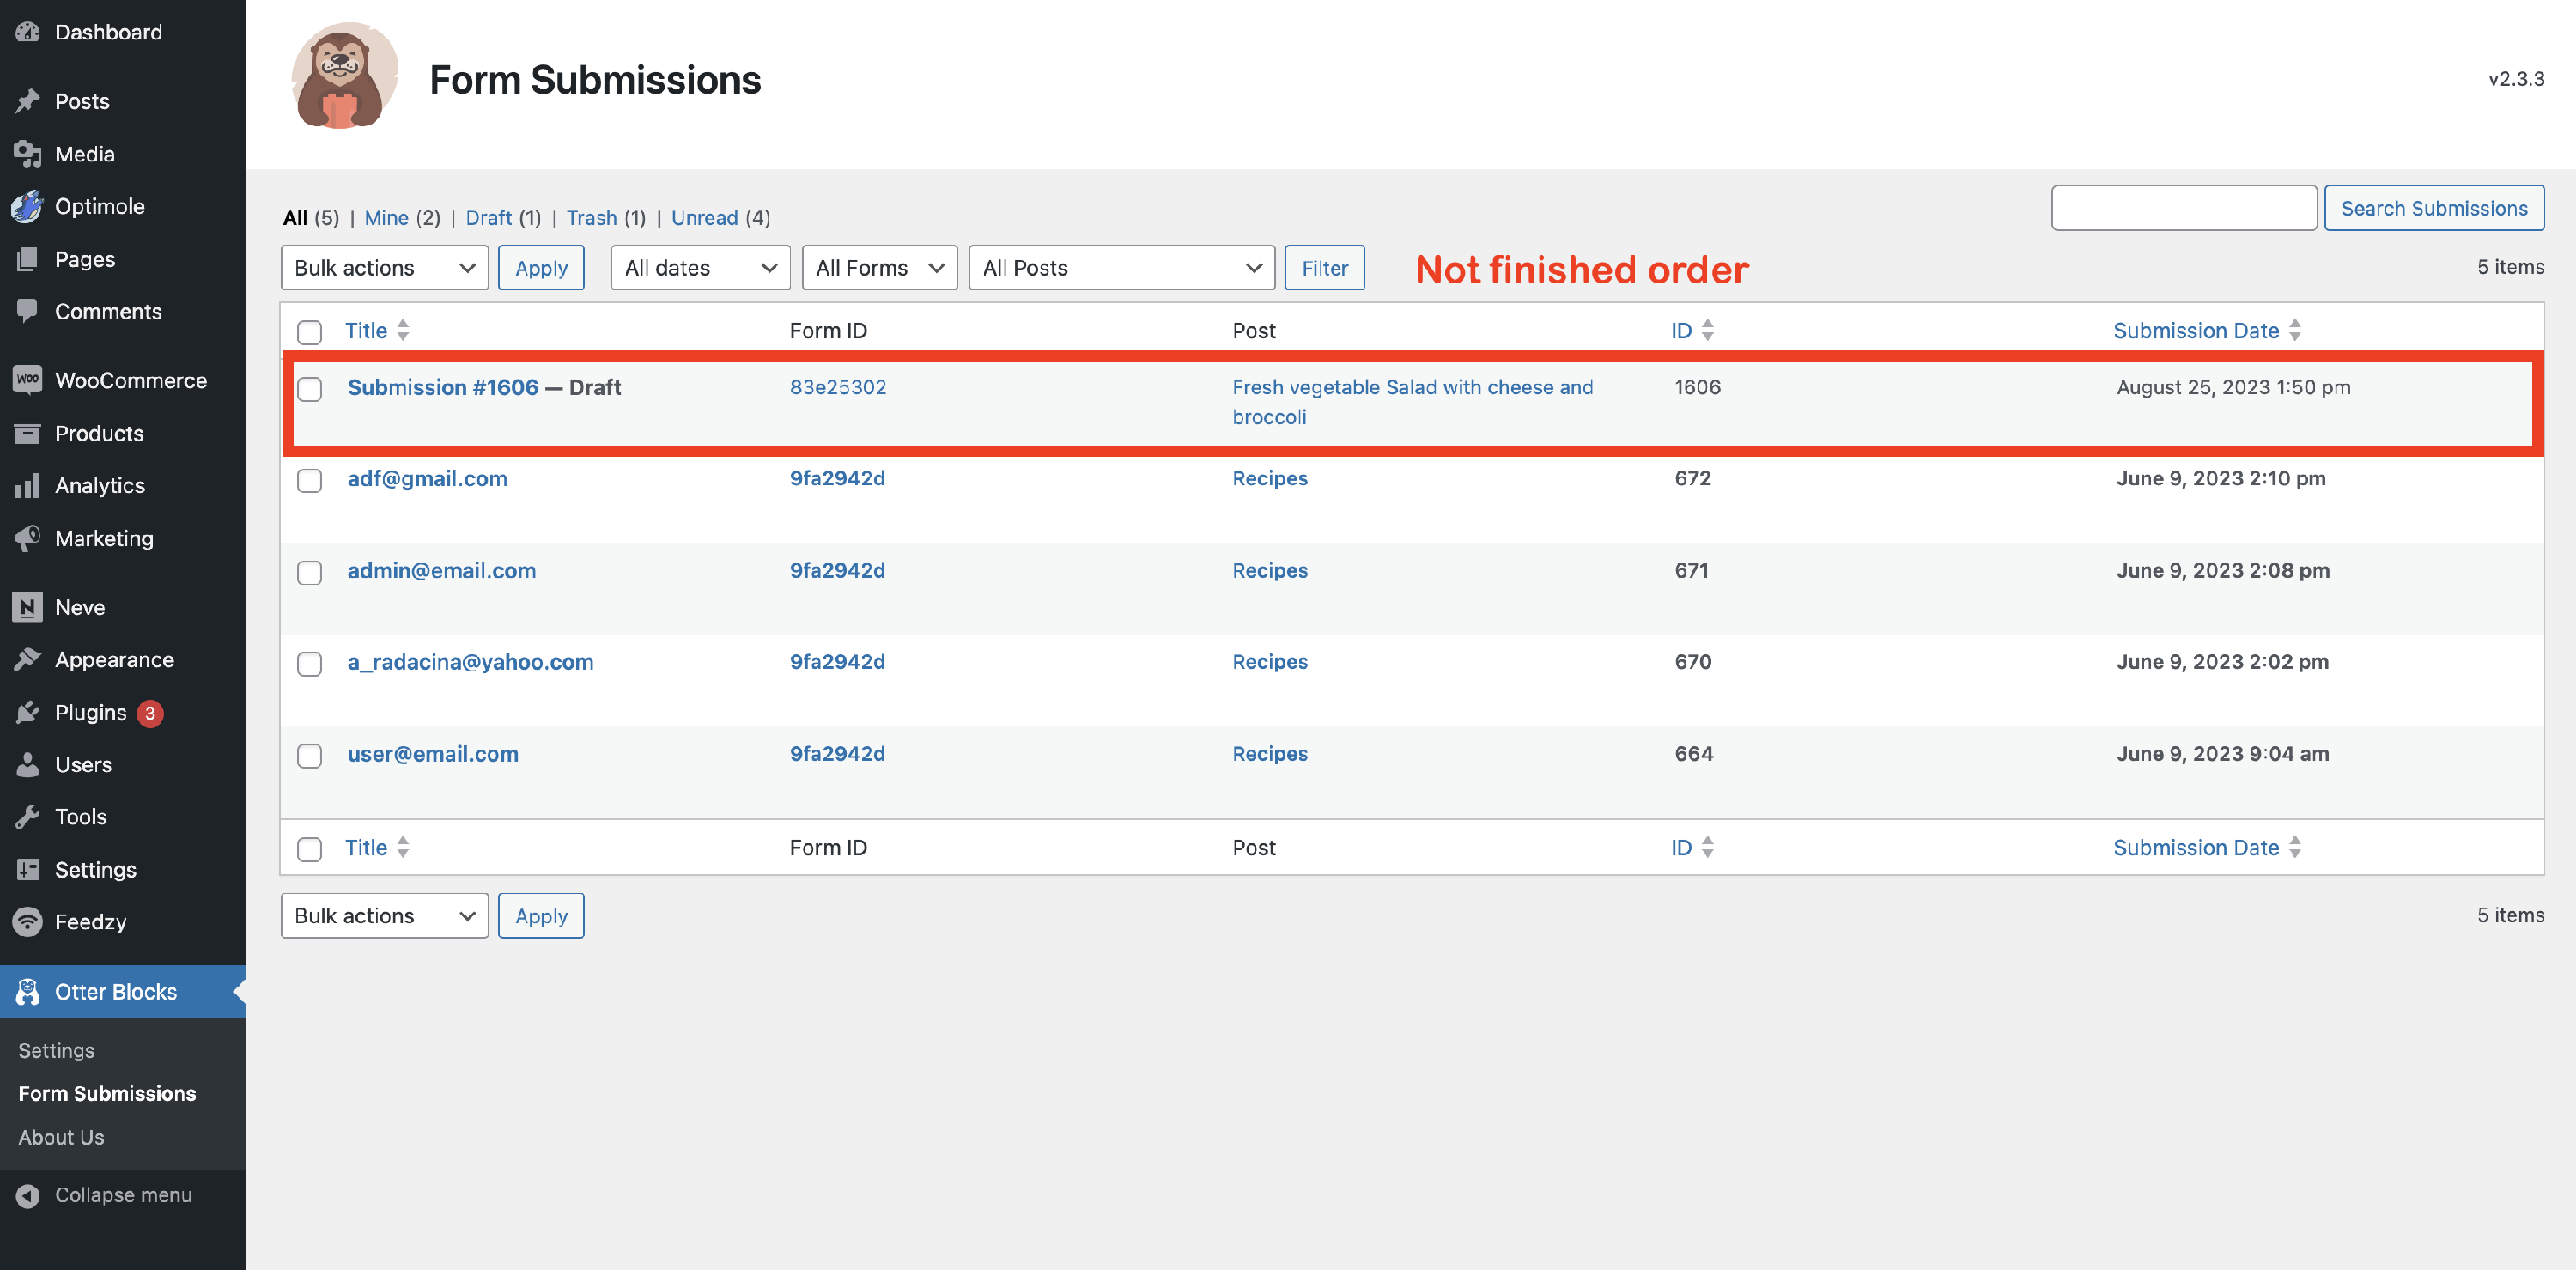Open Otter Blocks Settings submenu item
This screenshot has height=1270, width=2576.
pyautogui.click(x=56, y=1050)
